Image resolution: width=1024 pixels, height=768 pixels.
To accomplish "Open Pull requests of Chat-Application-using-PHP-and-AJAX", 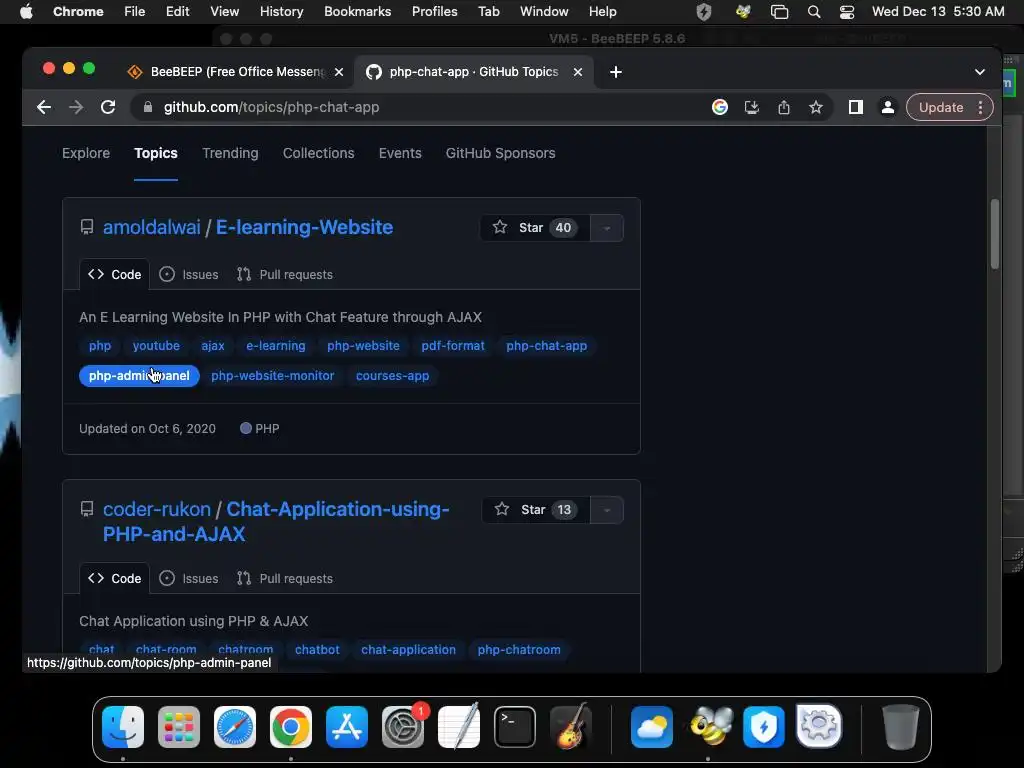I will click(285, 579).
